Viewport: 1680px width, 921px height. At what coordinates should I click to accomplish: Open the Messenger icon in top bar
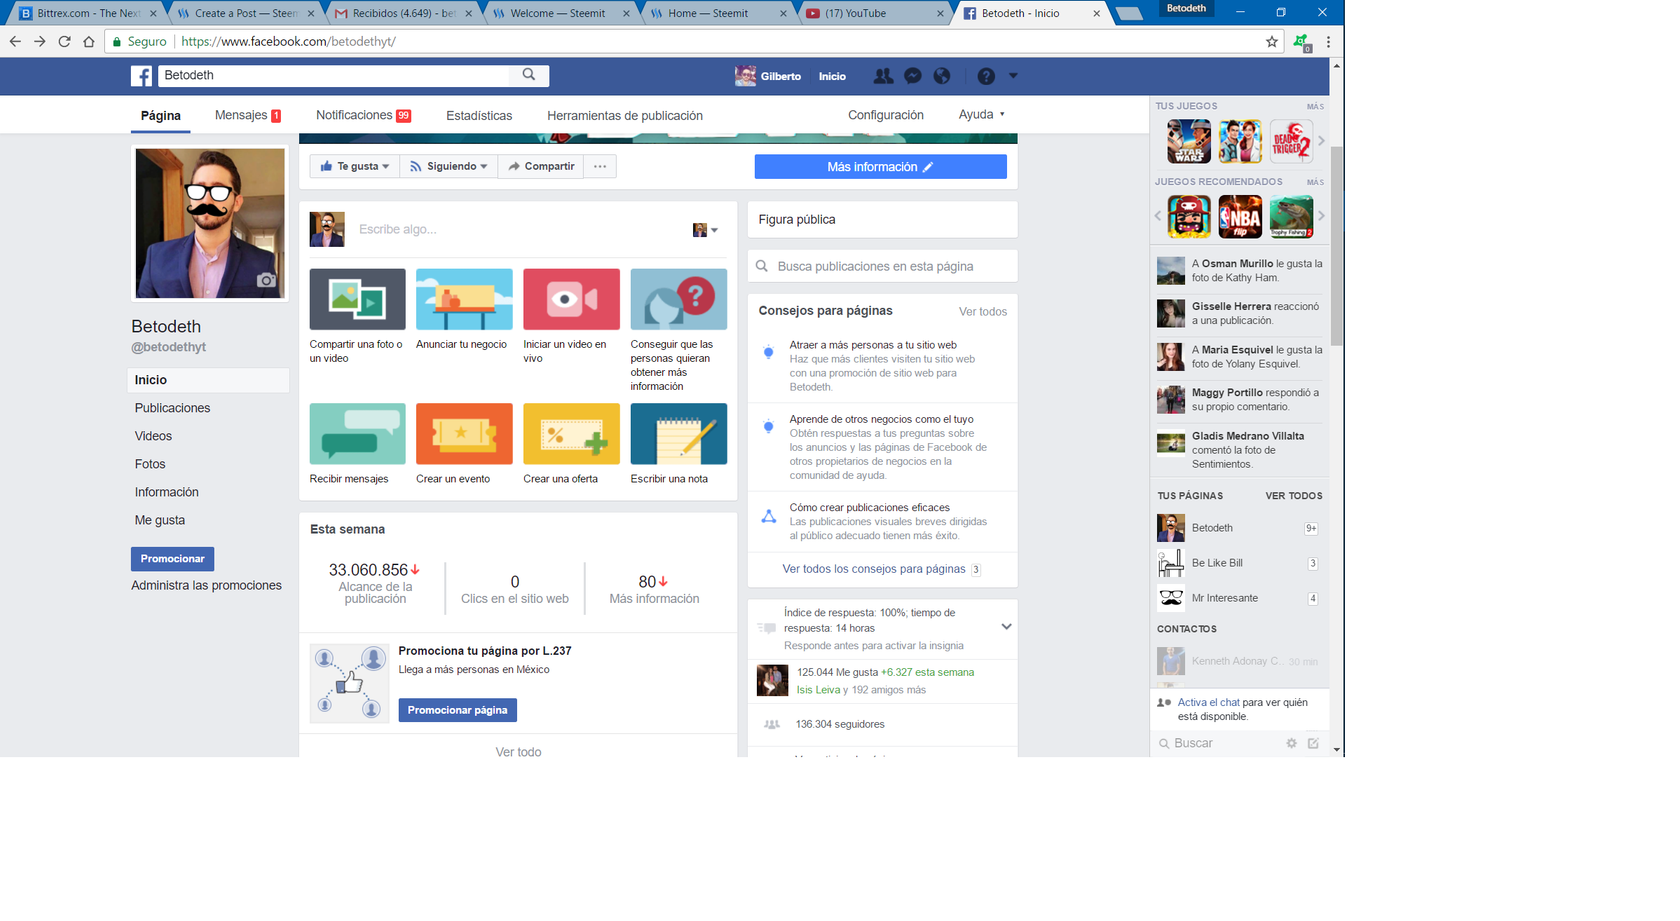pyautogui.click(x=913, y=76)
